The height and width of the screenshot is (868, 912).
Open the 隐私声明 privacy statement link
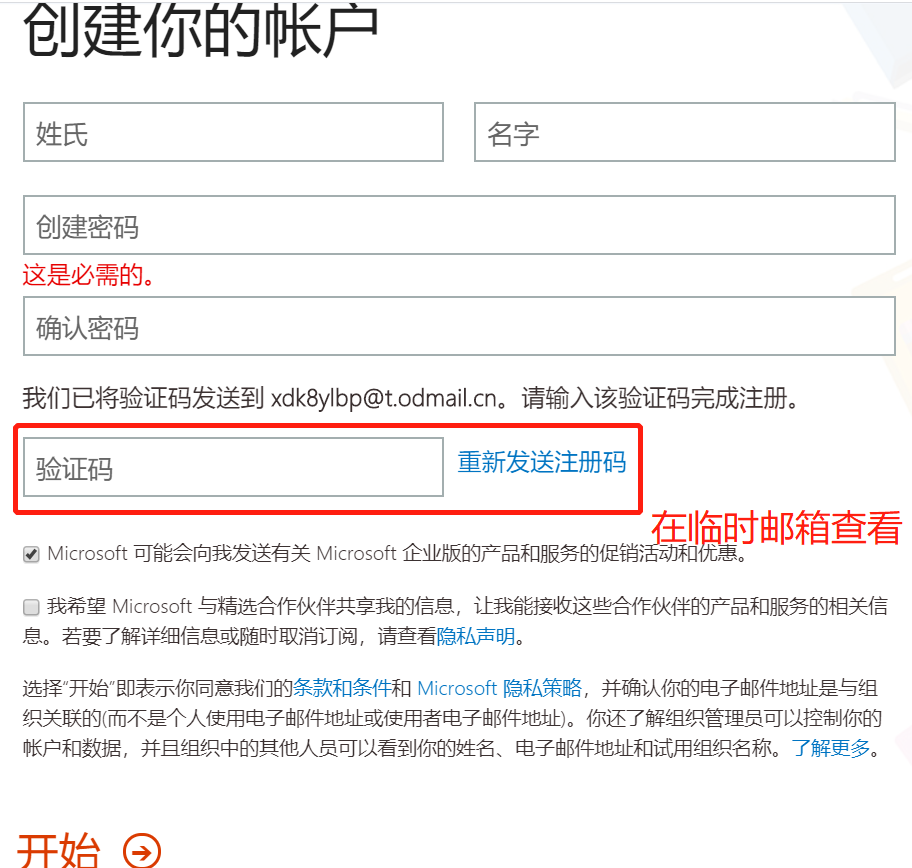coord(476,636)
